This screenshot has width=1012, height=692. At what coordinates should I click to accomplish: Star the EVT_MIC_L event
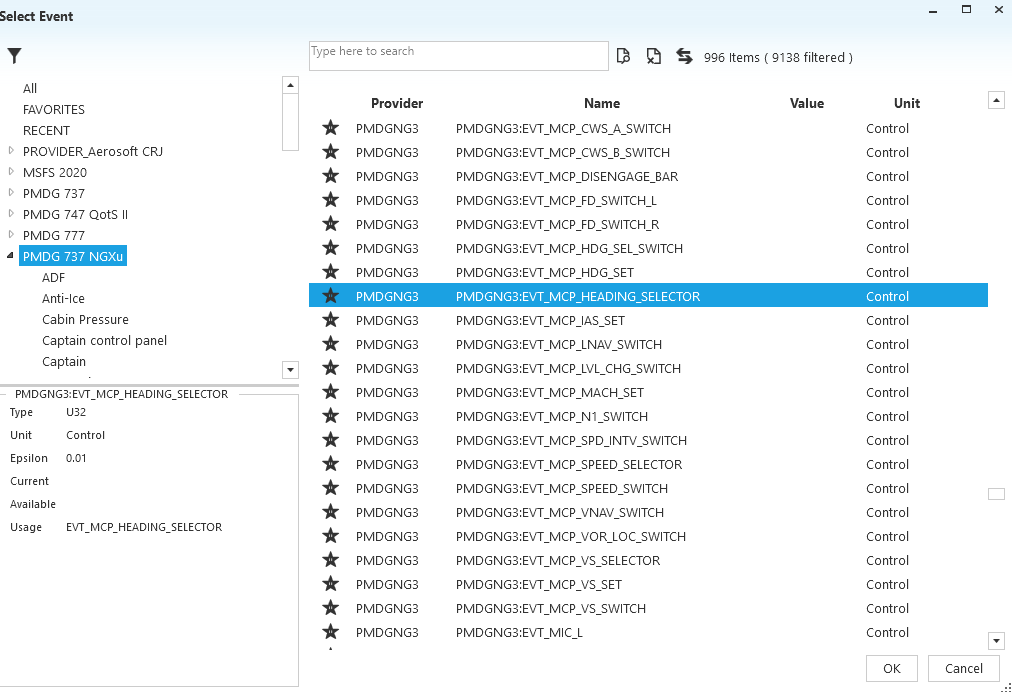(331, 632)
